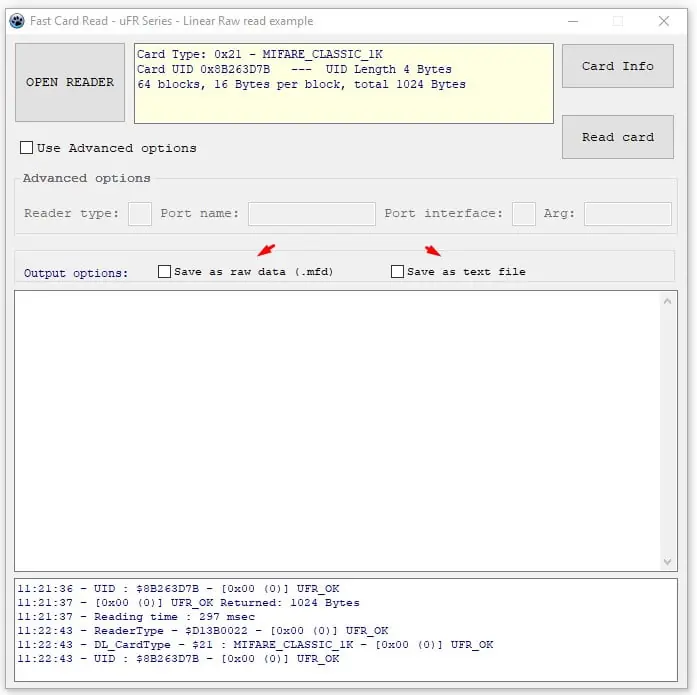Click scroll down arrow of output area
697x695 pixels.
pyautogui.click(x=667, y=562)
